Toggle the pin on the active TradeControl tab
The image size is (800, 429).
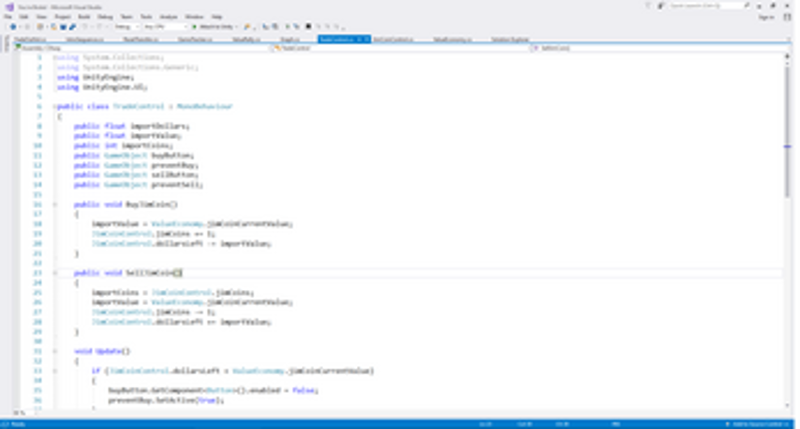359,39
